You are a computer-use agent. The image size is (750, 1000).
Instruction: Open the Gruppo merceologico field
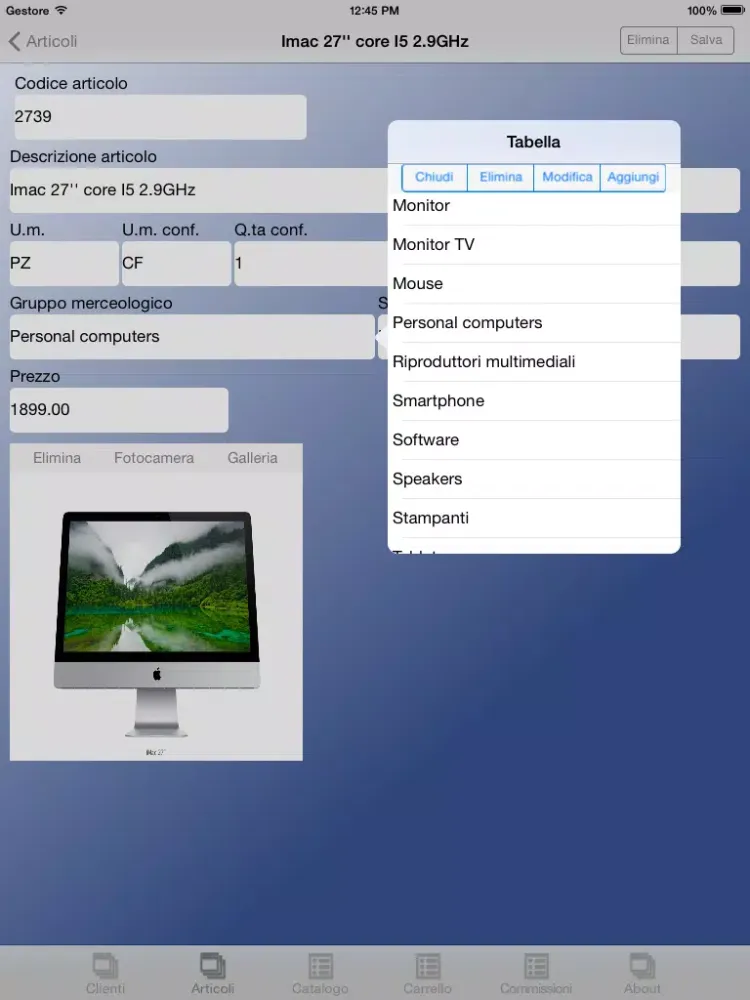click(x=192, y=337)
